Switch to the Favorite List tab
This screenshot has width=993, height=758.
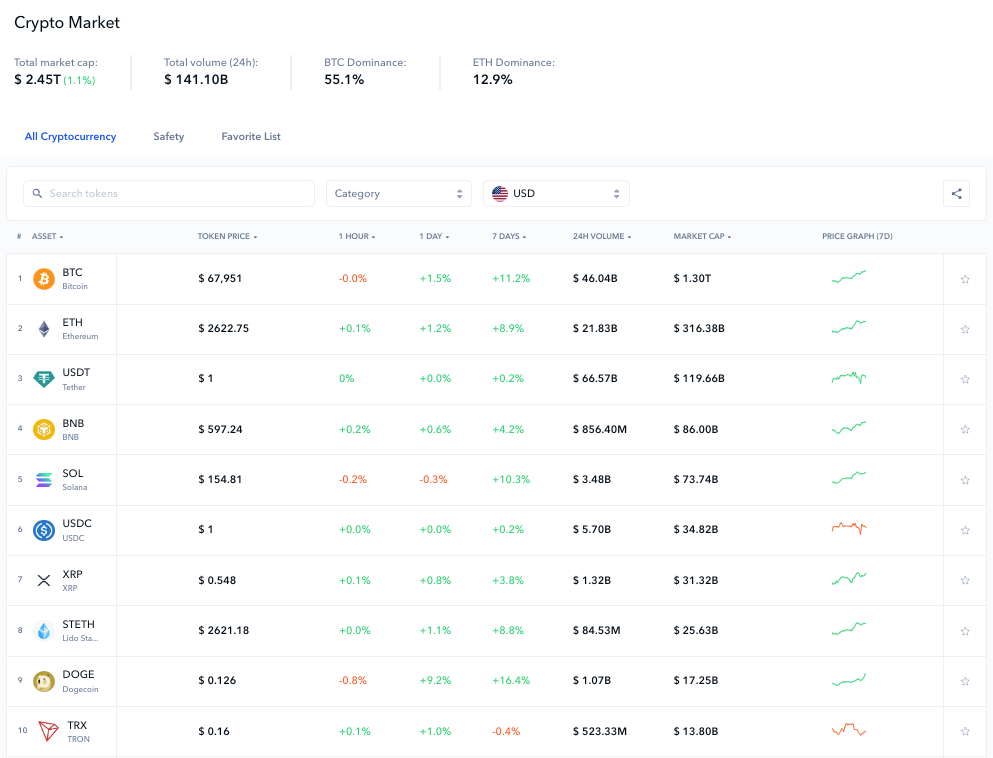tap(251, 136)
